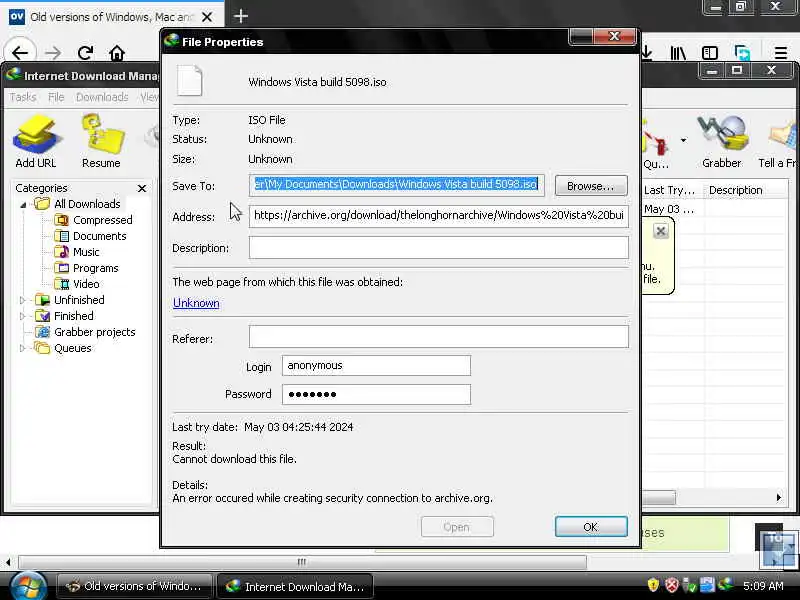Click the Description input field
The width and height of the screenshot is (800, 600).
click(x=438, y=247)
